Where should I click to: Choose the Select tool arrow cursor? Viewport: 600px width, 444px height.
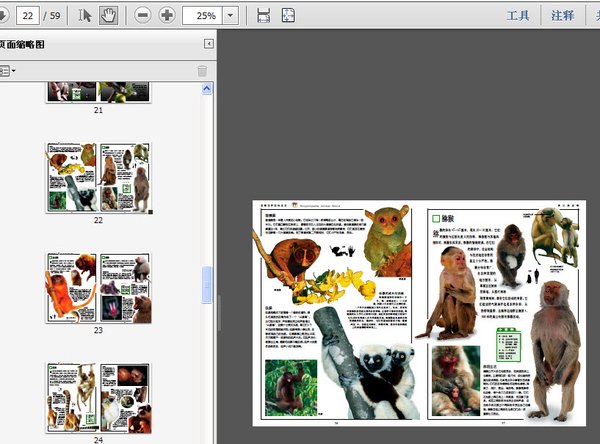click(x=85, y=15)
